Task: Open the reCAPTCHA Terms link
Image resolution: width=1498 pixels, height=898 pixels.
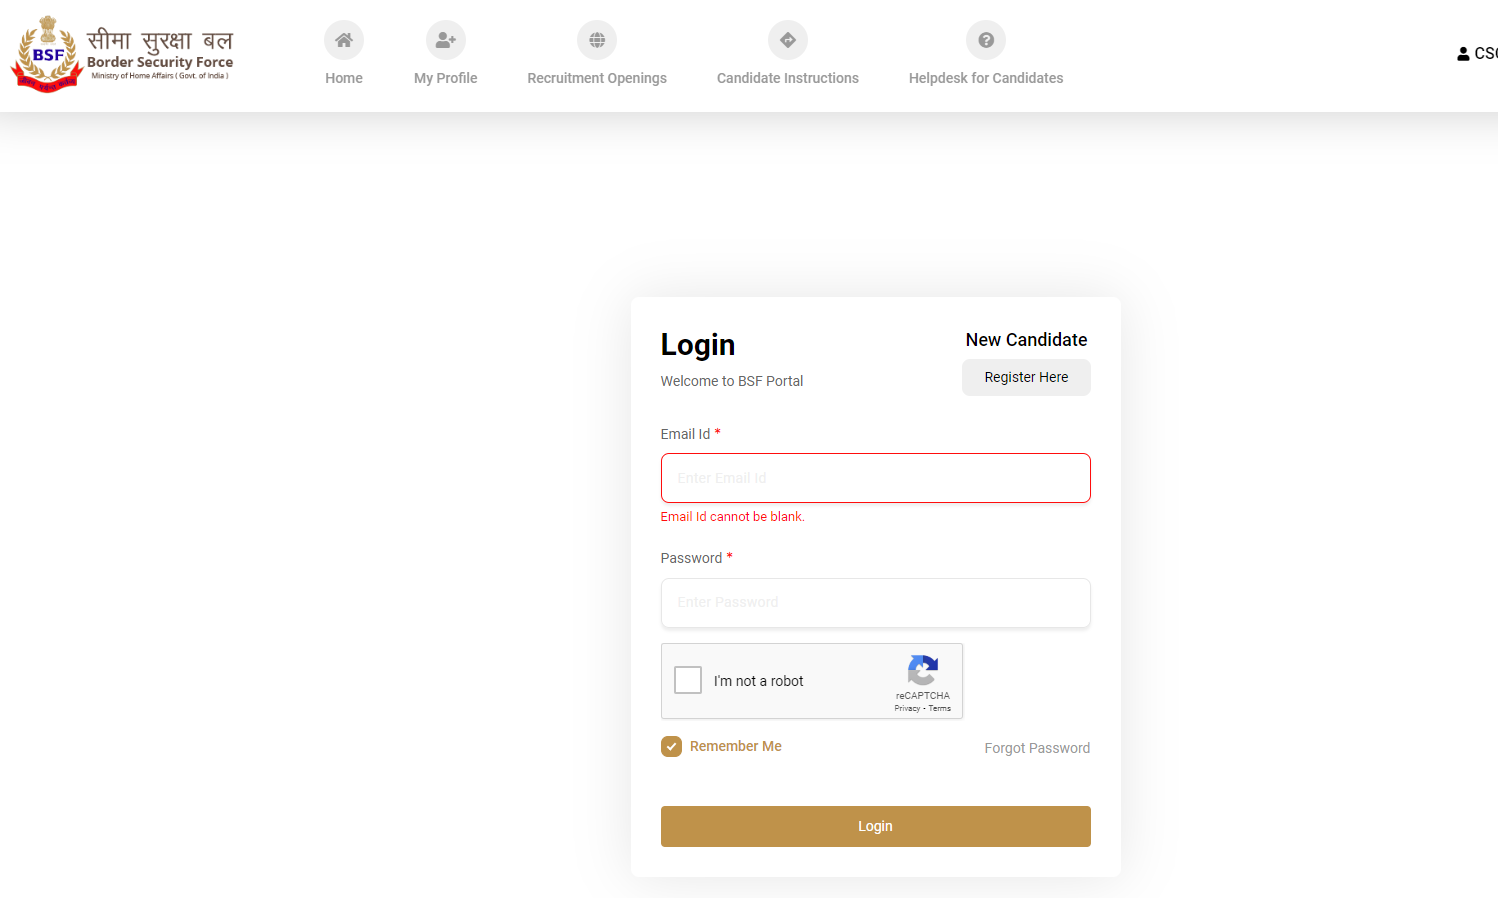Action: pyautogui.click(x=940, y=708)
